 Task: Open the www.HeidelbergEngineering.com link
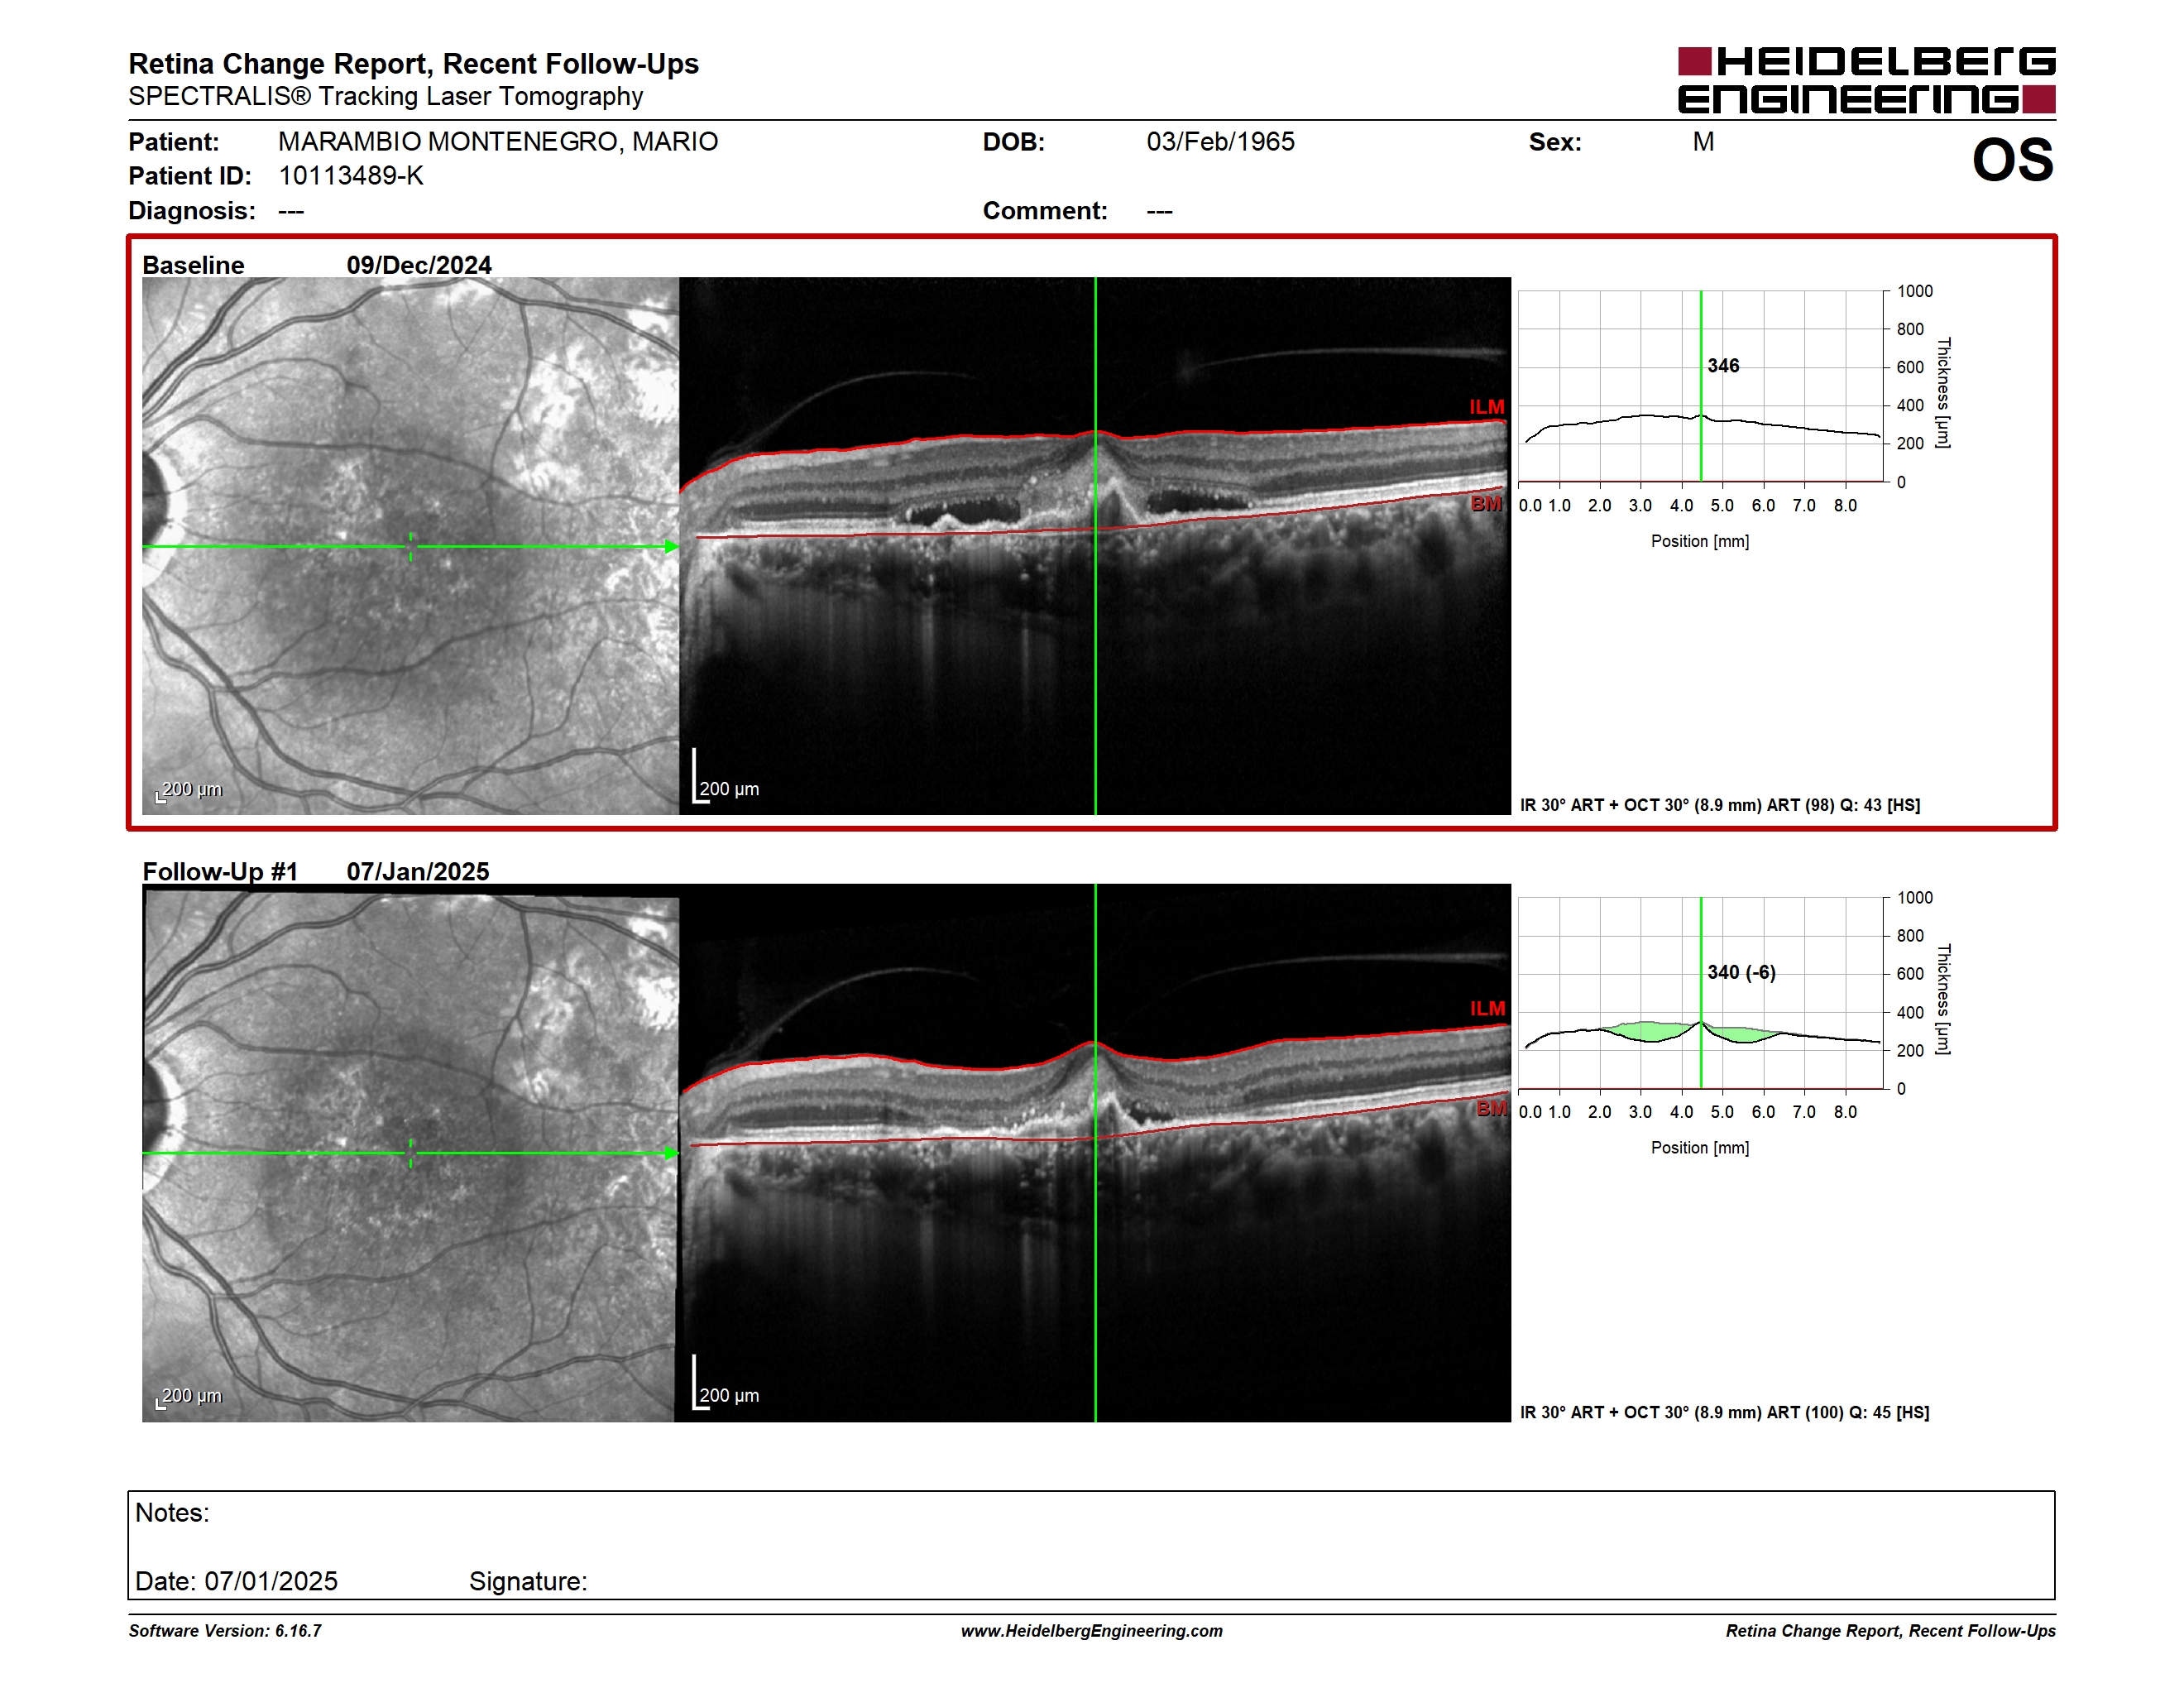click(1091, 1631)
